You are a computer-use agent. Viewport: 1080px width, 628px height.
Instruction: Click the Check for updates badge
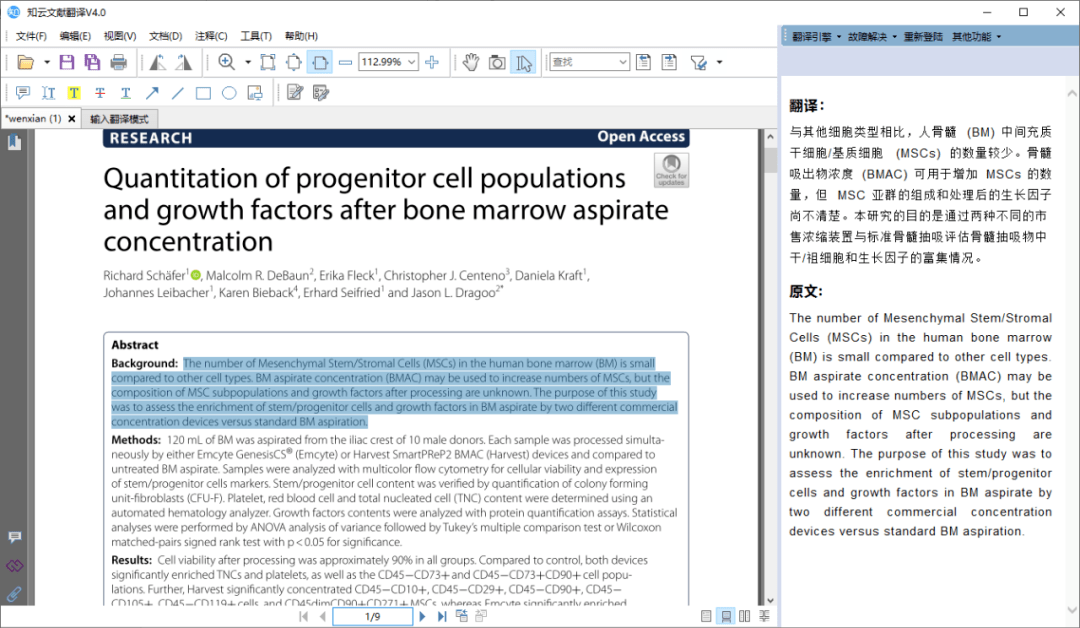point(671,170)
